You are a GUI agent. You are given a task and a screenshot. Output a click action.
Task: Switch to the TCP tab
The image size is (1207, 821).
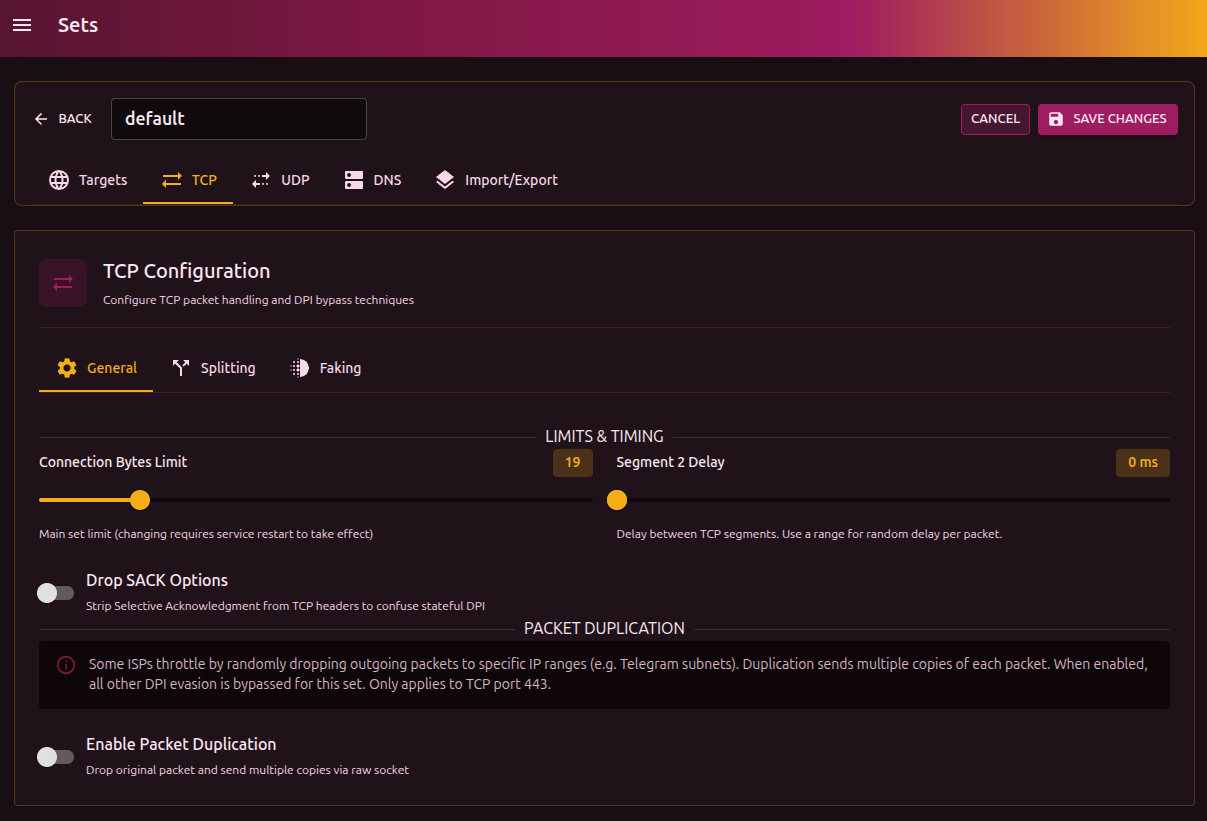[188, 180]
